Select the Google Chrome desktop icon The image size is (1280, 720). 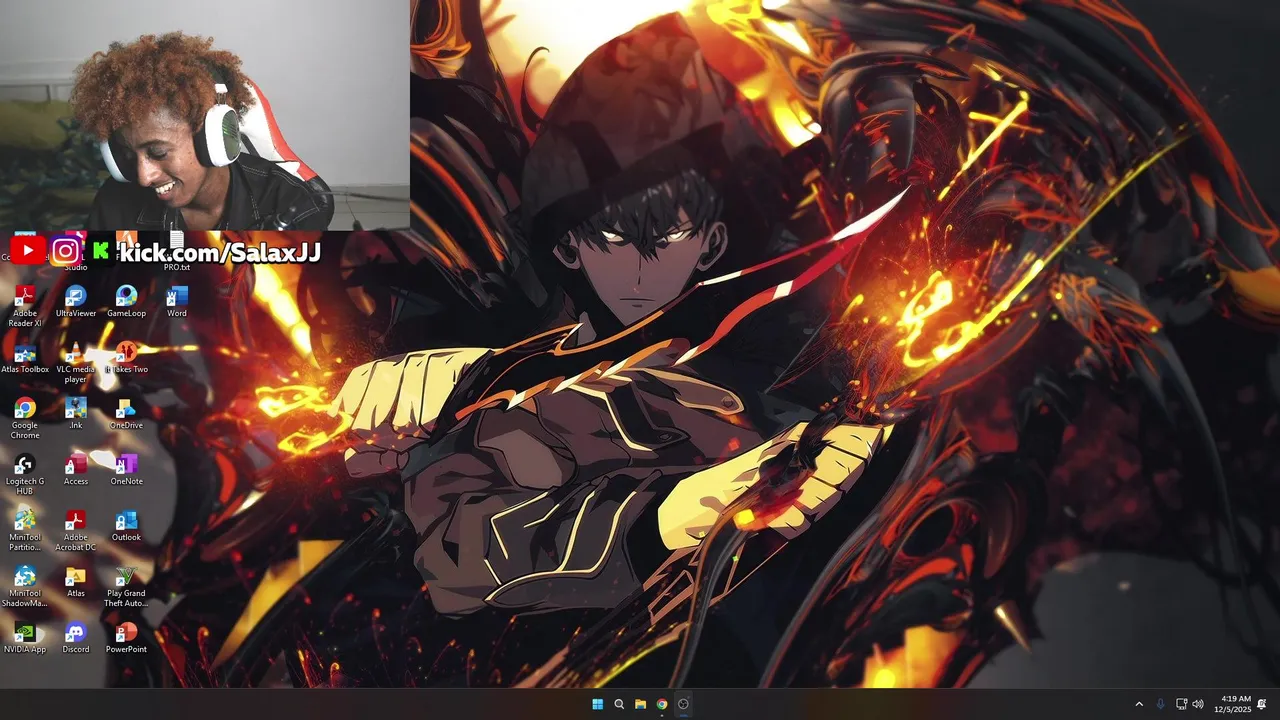[25, 418]
